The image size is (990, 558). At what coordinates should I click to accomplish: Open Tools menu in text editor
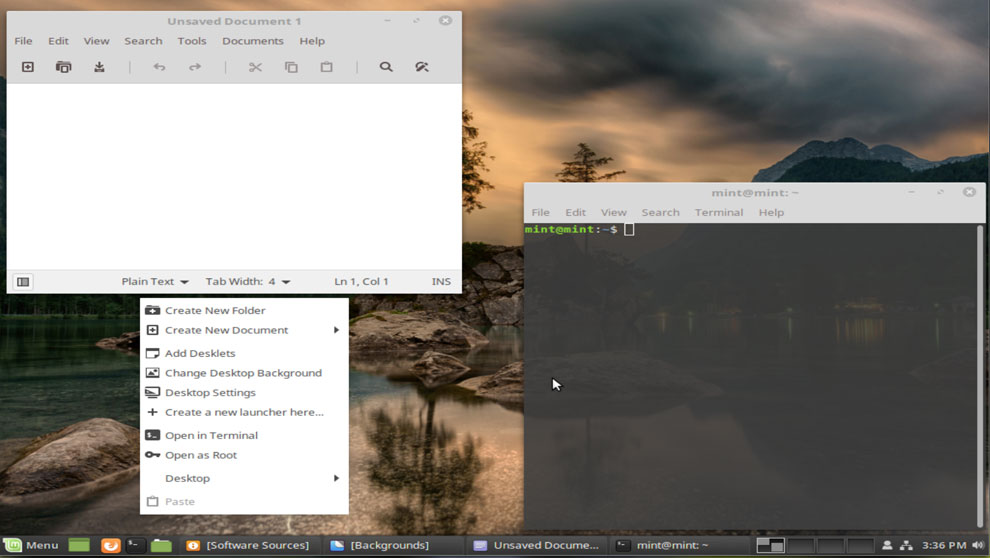[192, 41]
